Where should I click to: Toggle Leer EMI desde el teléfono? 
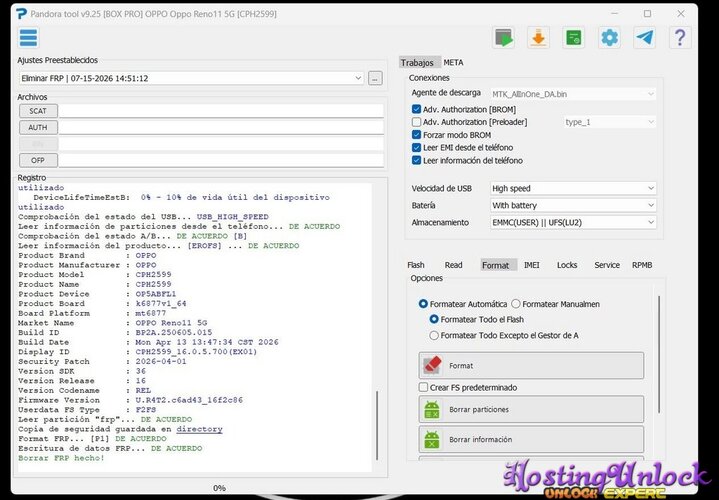[x=416, y=148]
